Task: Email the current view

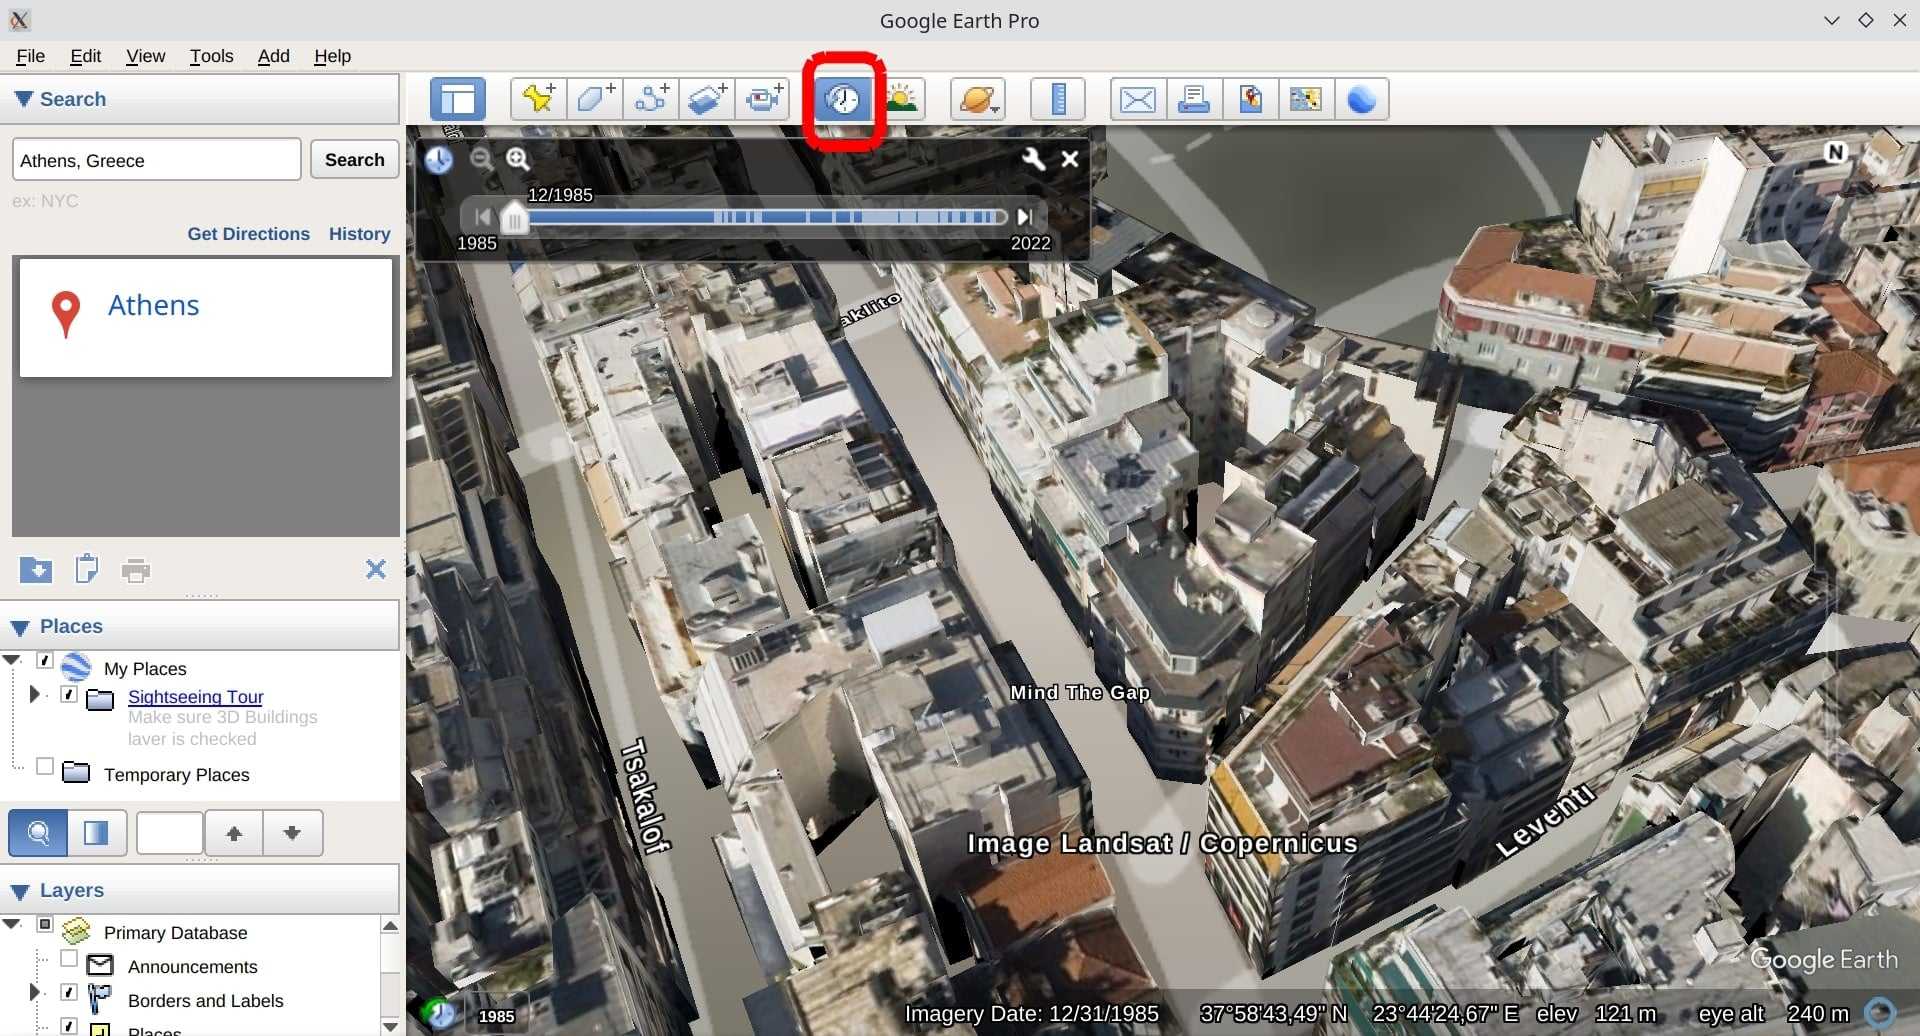Action: 1138,99
